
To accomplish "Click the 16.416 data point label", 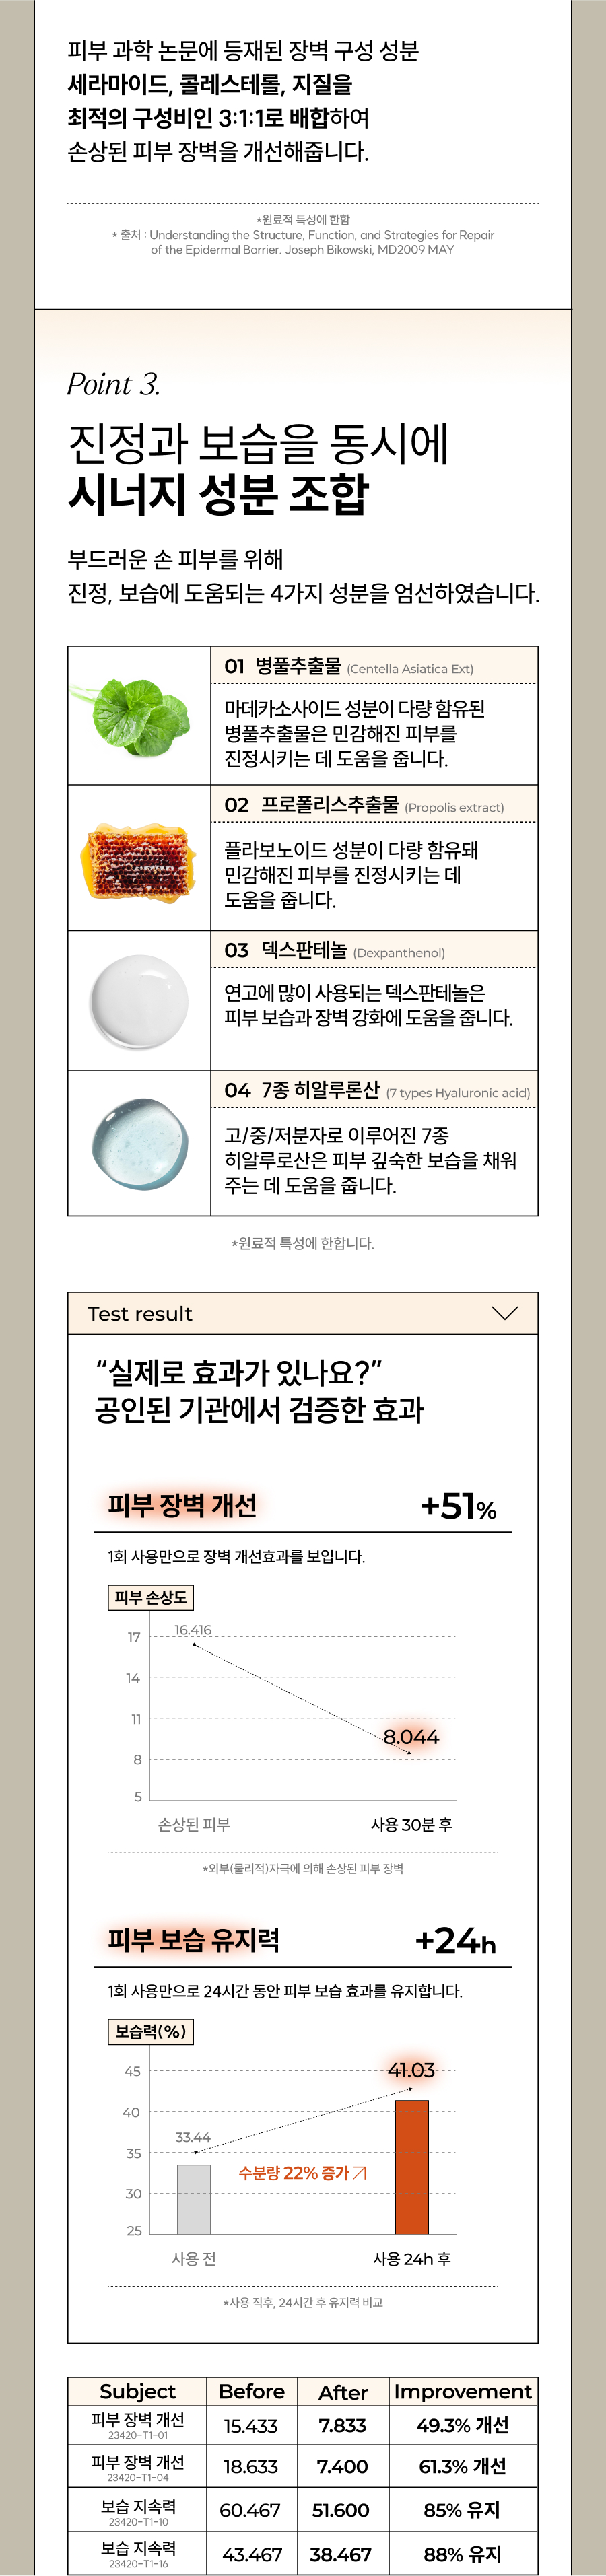I will tap(193, 1630).
